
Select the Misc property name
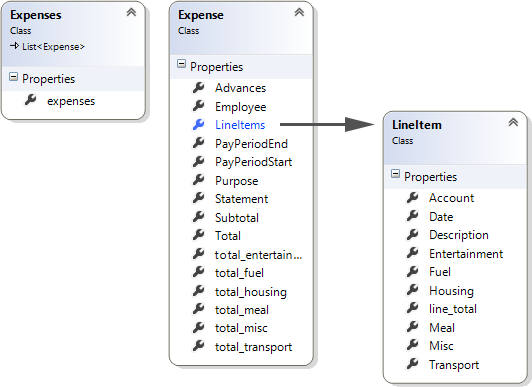point(441,346)
